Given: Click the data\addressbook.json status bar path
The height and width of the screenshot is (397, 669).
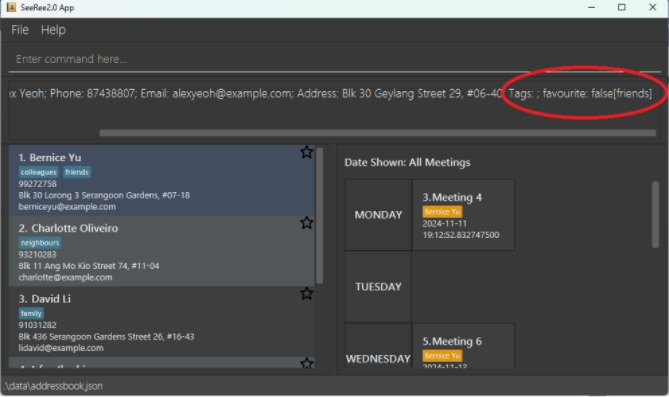Looking at the screenshot, I should coord(53,386).
